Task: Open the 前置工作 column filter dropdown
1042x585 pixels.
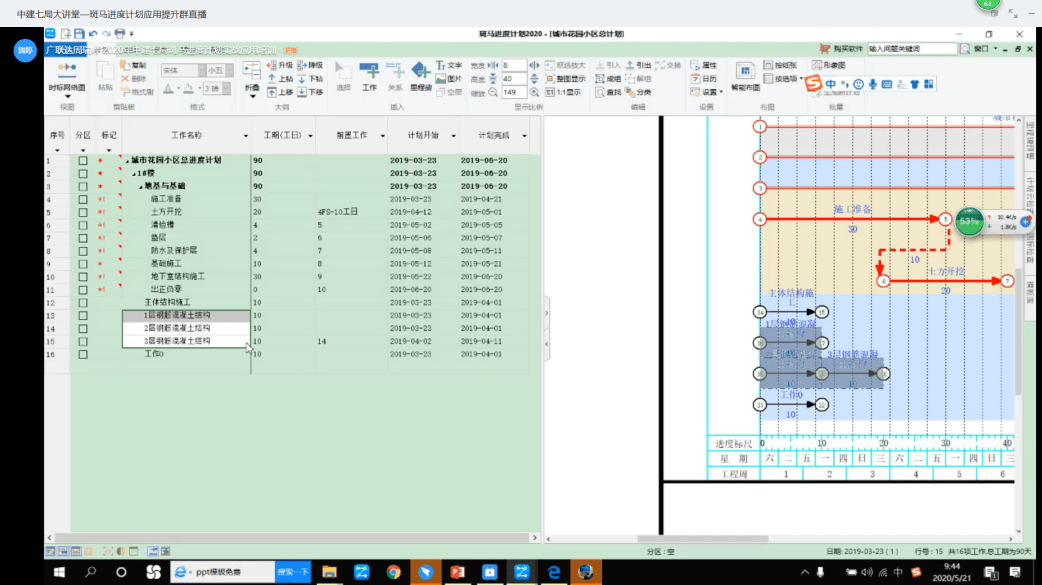Action: pos(382,136)
